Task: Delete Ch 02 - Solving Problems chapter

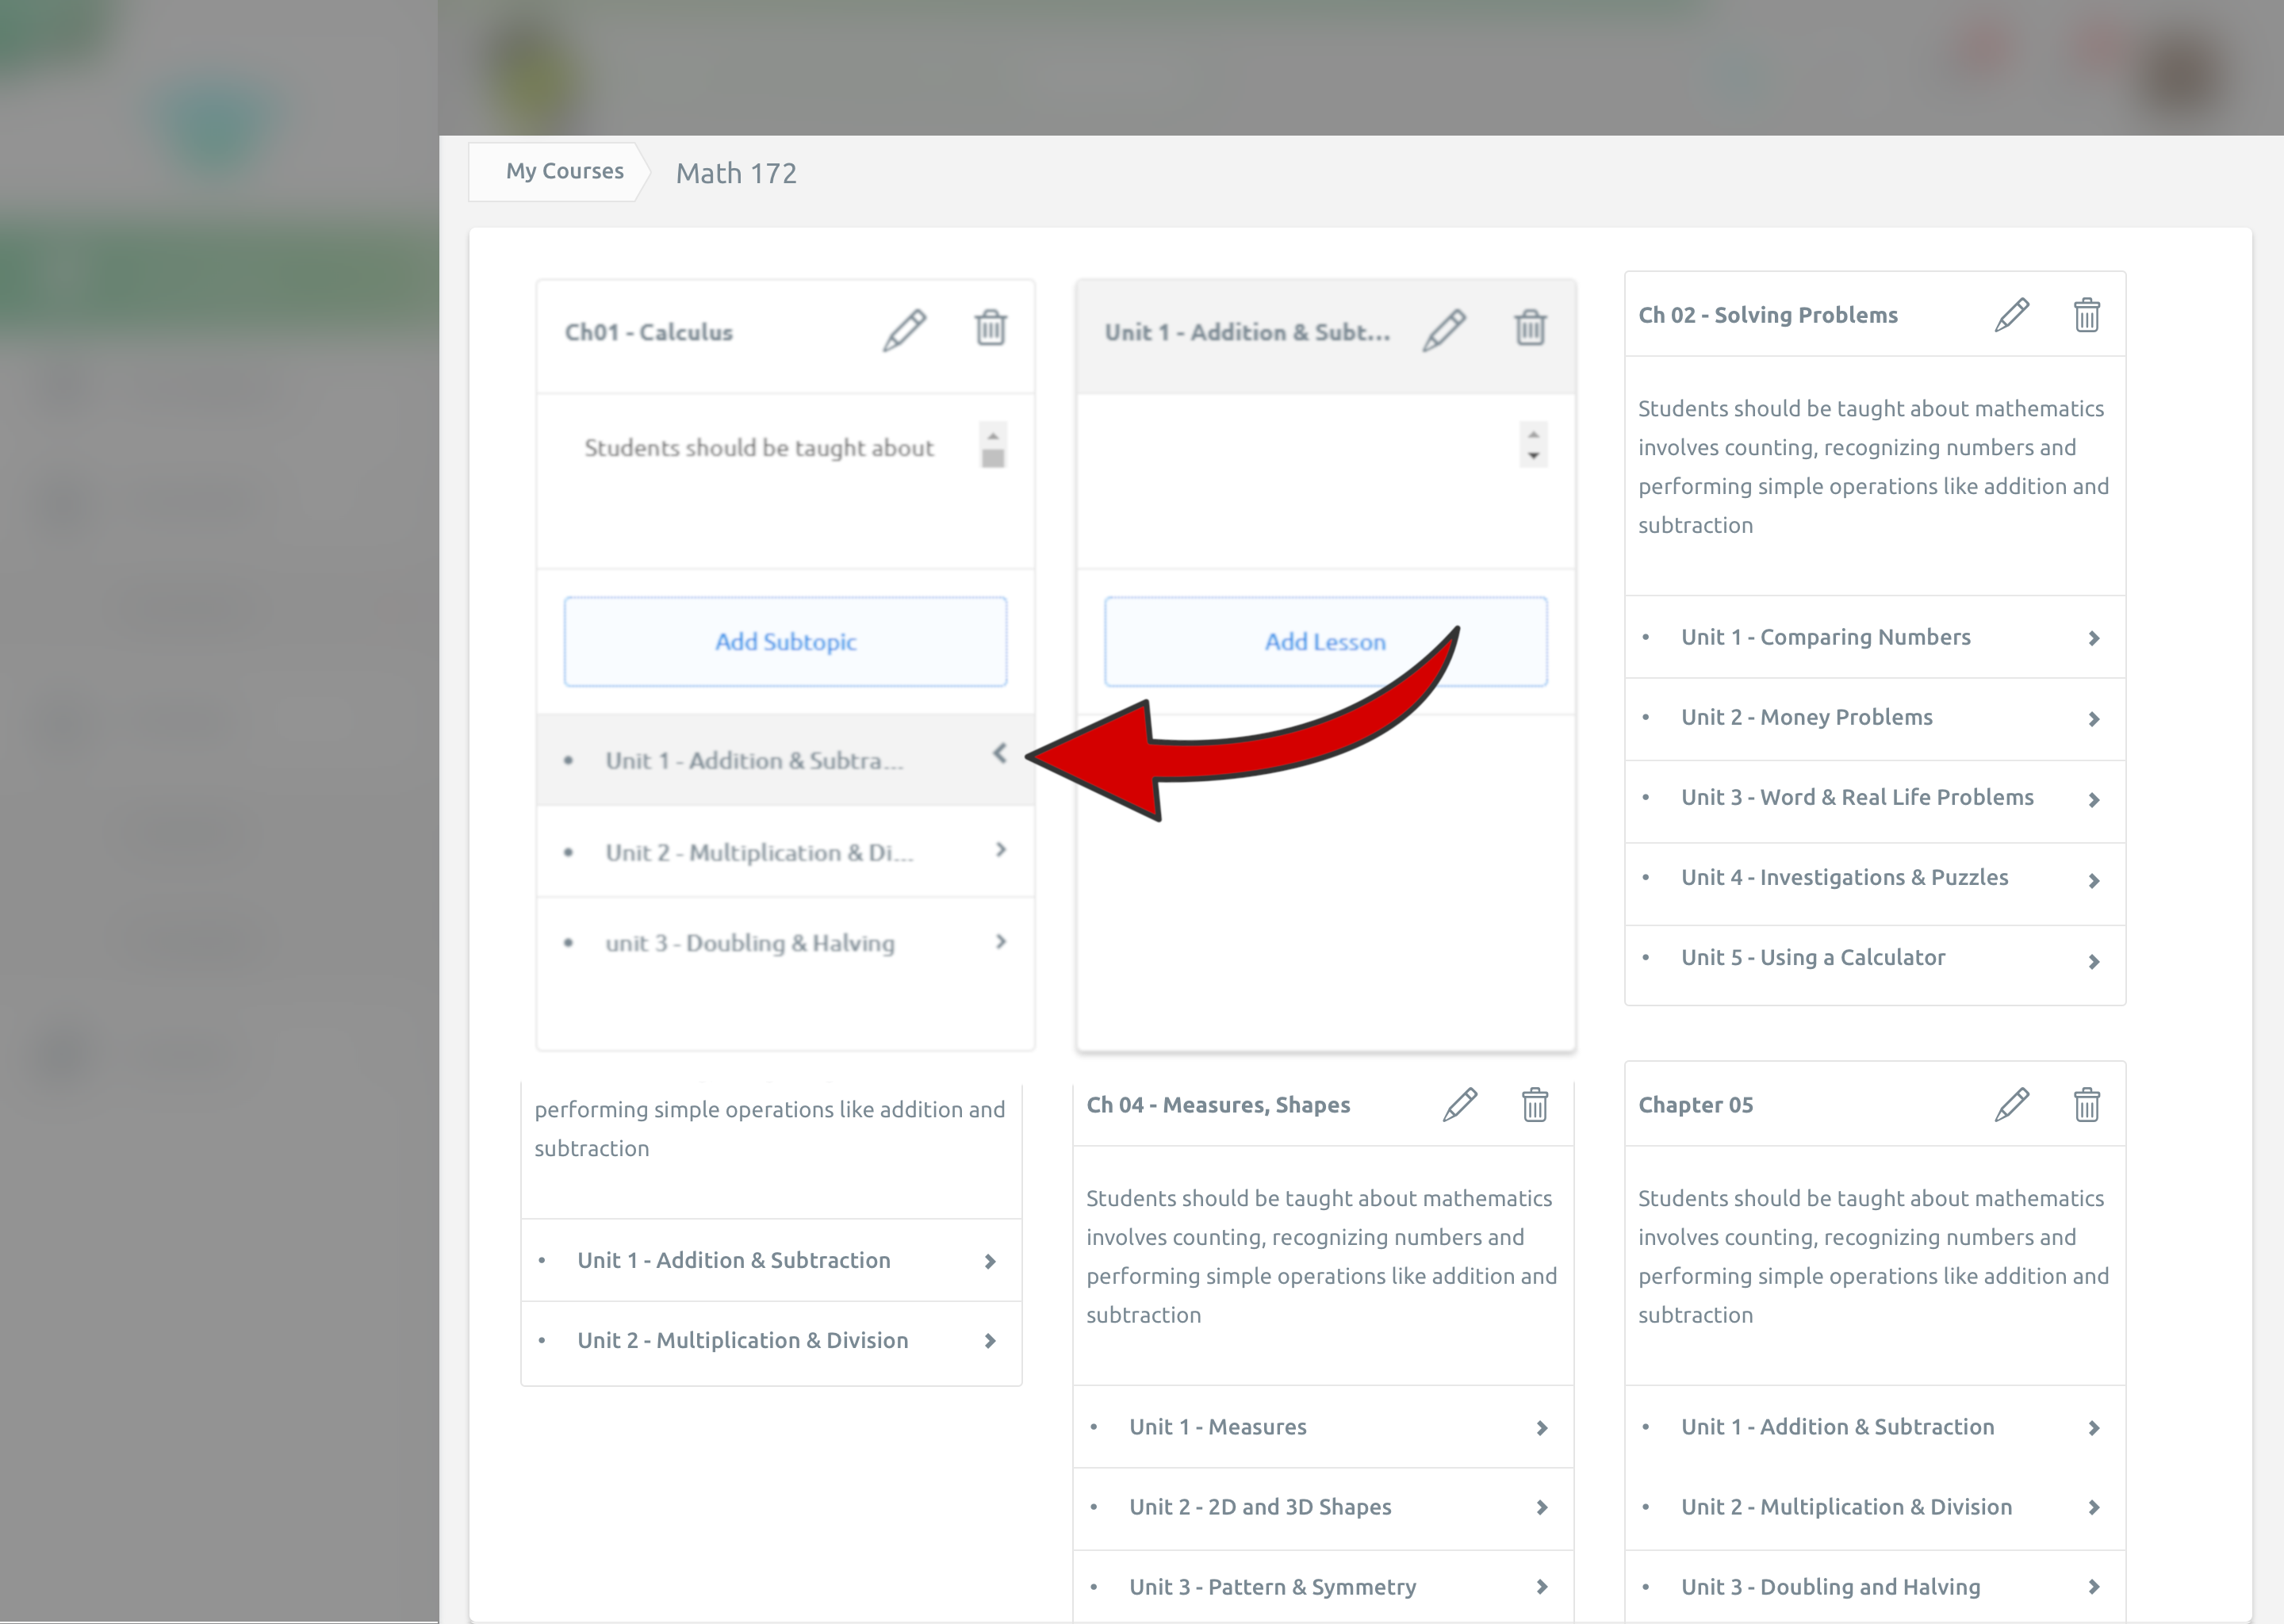Action: click(x=2086, y=315)
